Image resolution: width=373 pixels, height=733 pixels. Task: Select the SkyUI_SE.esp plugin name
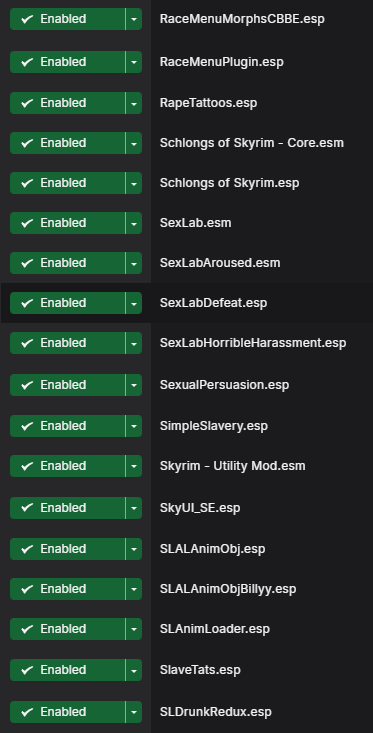(200, 508)
